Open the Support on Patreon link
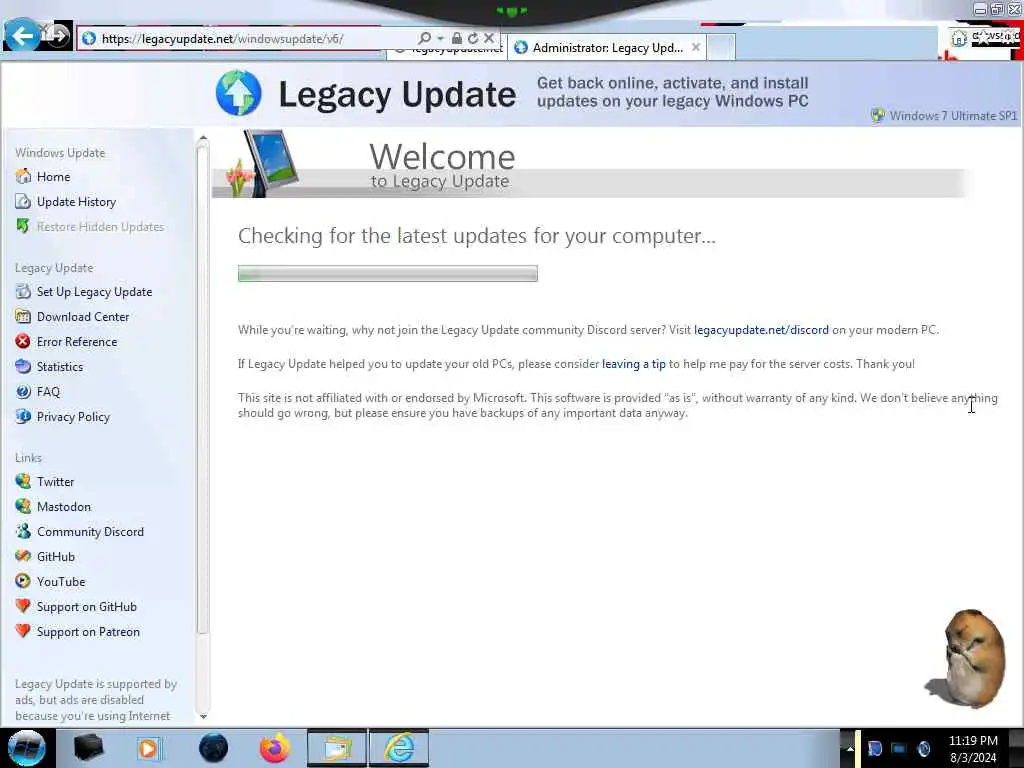1024x768 pixels. (88, 632)
